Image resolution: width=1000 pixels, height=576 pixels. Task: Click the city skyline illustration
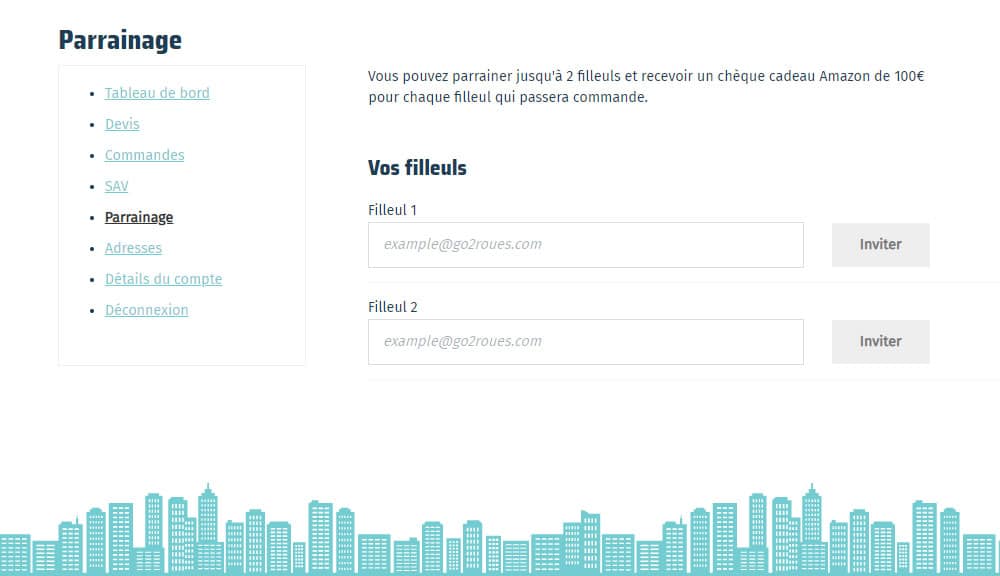click(x=500, y=535)
